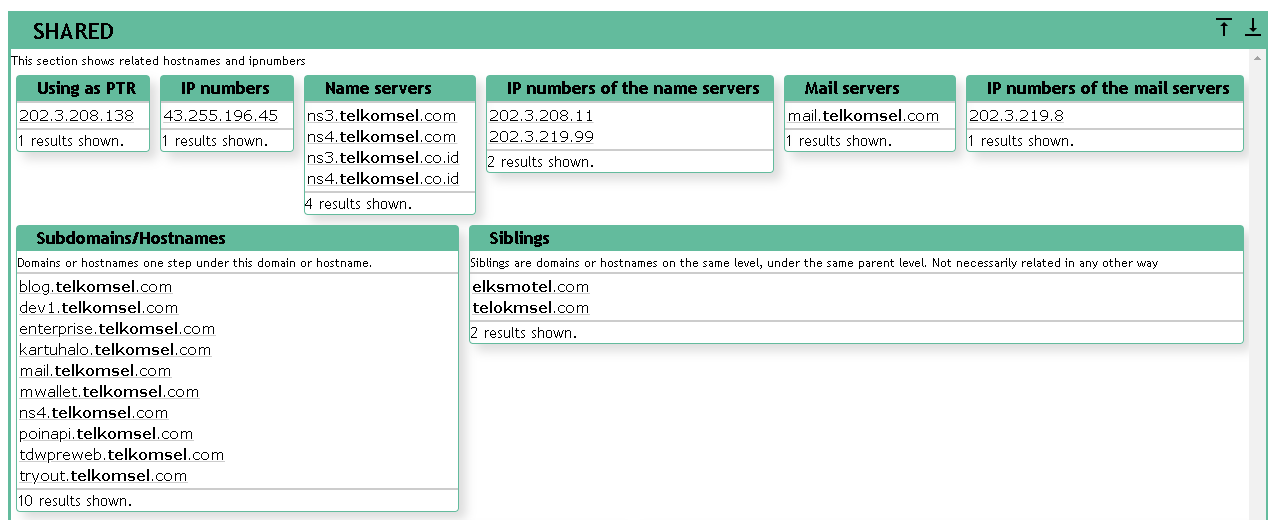
Task: Open sibling domain elksmotel.com
Action: click(x=531, y=287)
